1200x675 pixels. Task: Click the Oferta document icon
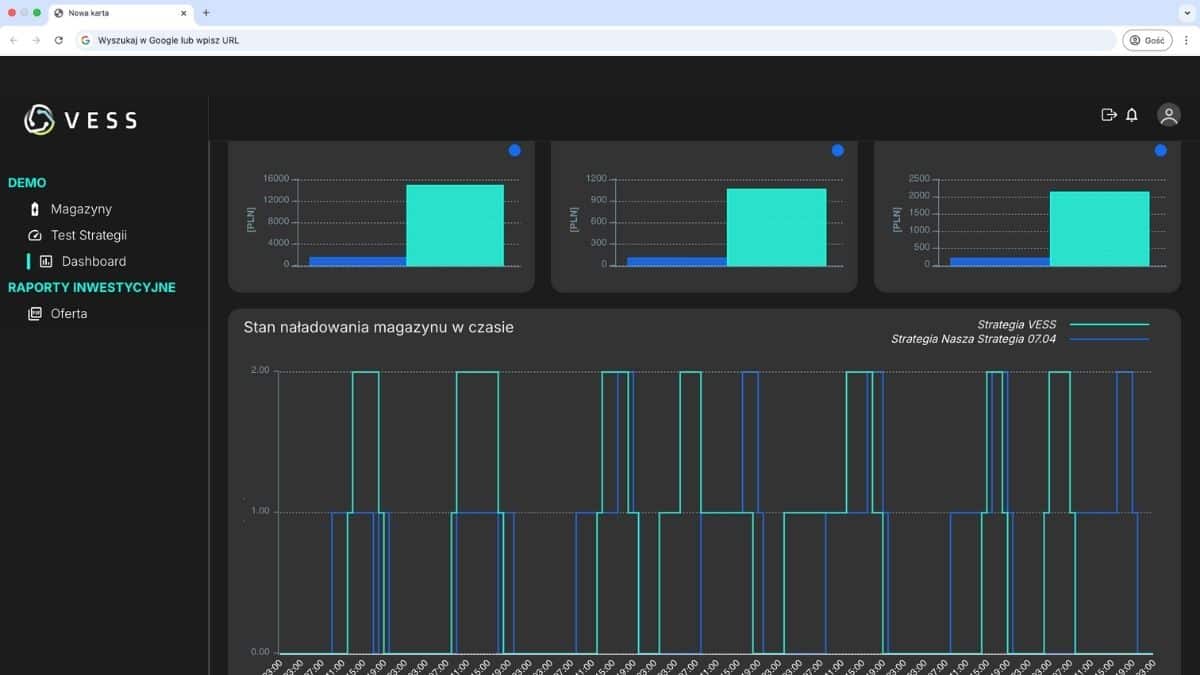[35, 313]
